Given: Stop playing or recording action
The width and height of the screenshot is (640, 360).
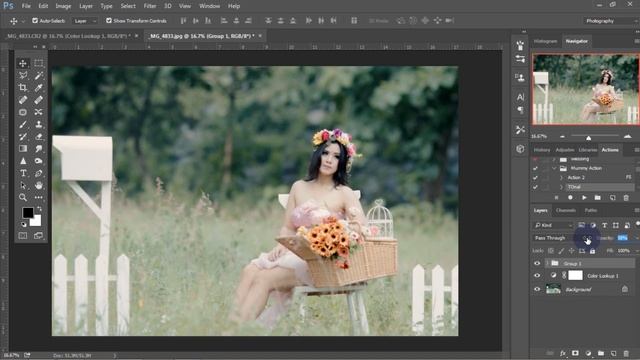Looking at the screenshot, I should click(x=556, y=198).
